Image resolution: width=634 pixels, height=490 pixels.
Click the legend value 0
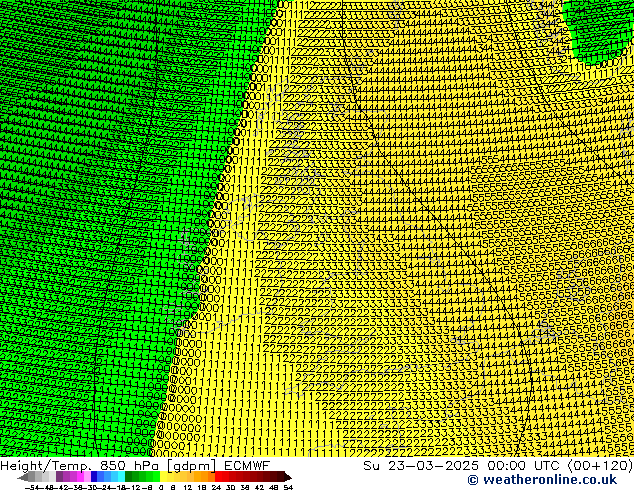click(161, 487)
